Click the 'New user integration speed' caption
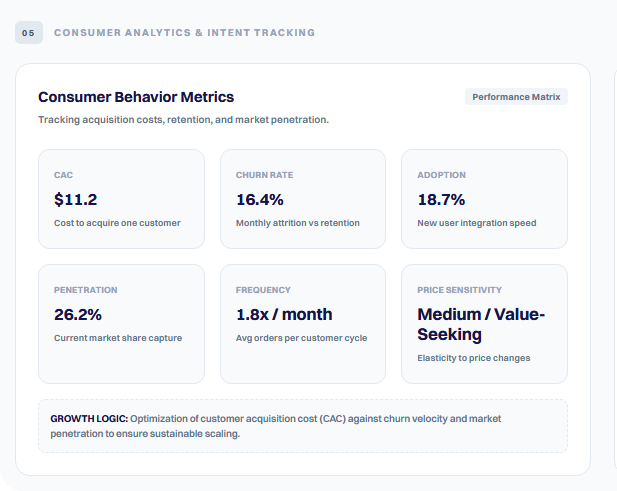 point(477,223)
